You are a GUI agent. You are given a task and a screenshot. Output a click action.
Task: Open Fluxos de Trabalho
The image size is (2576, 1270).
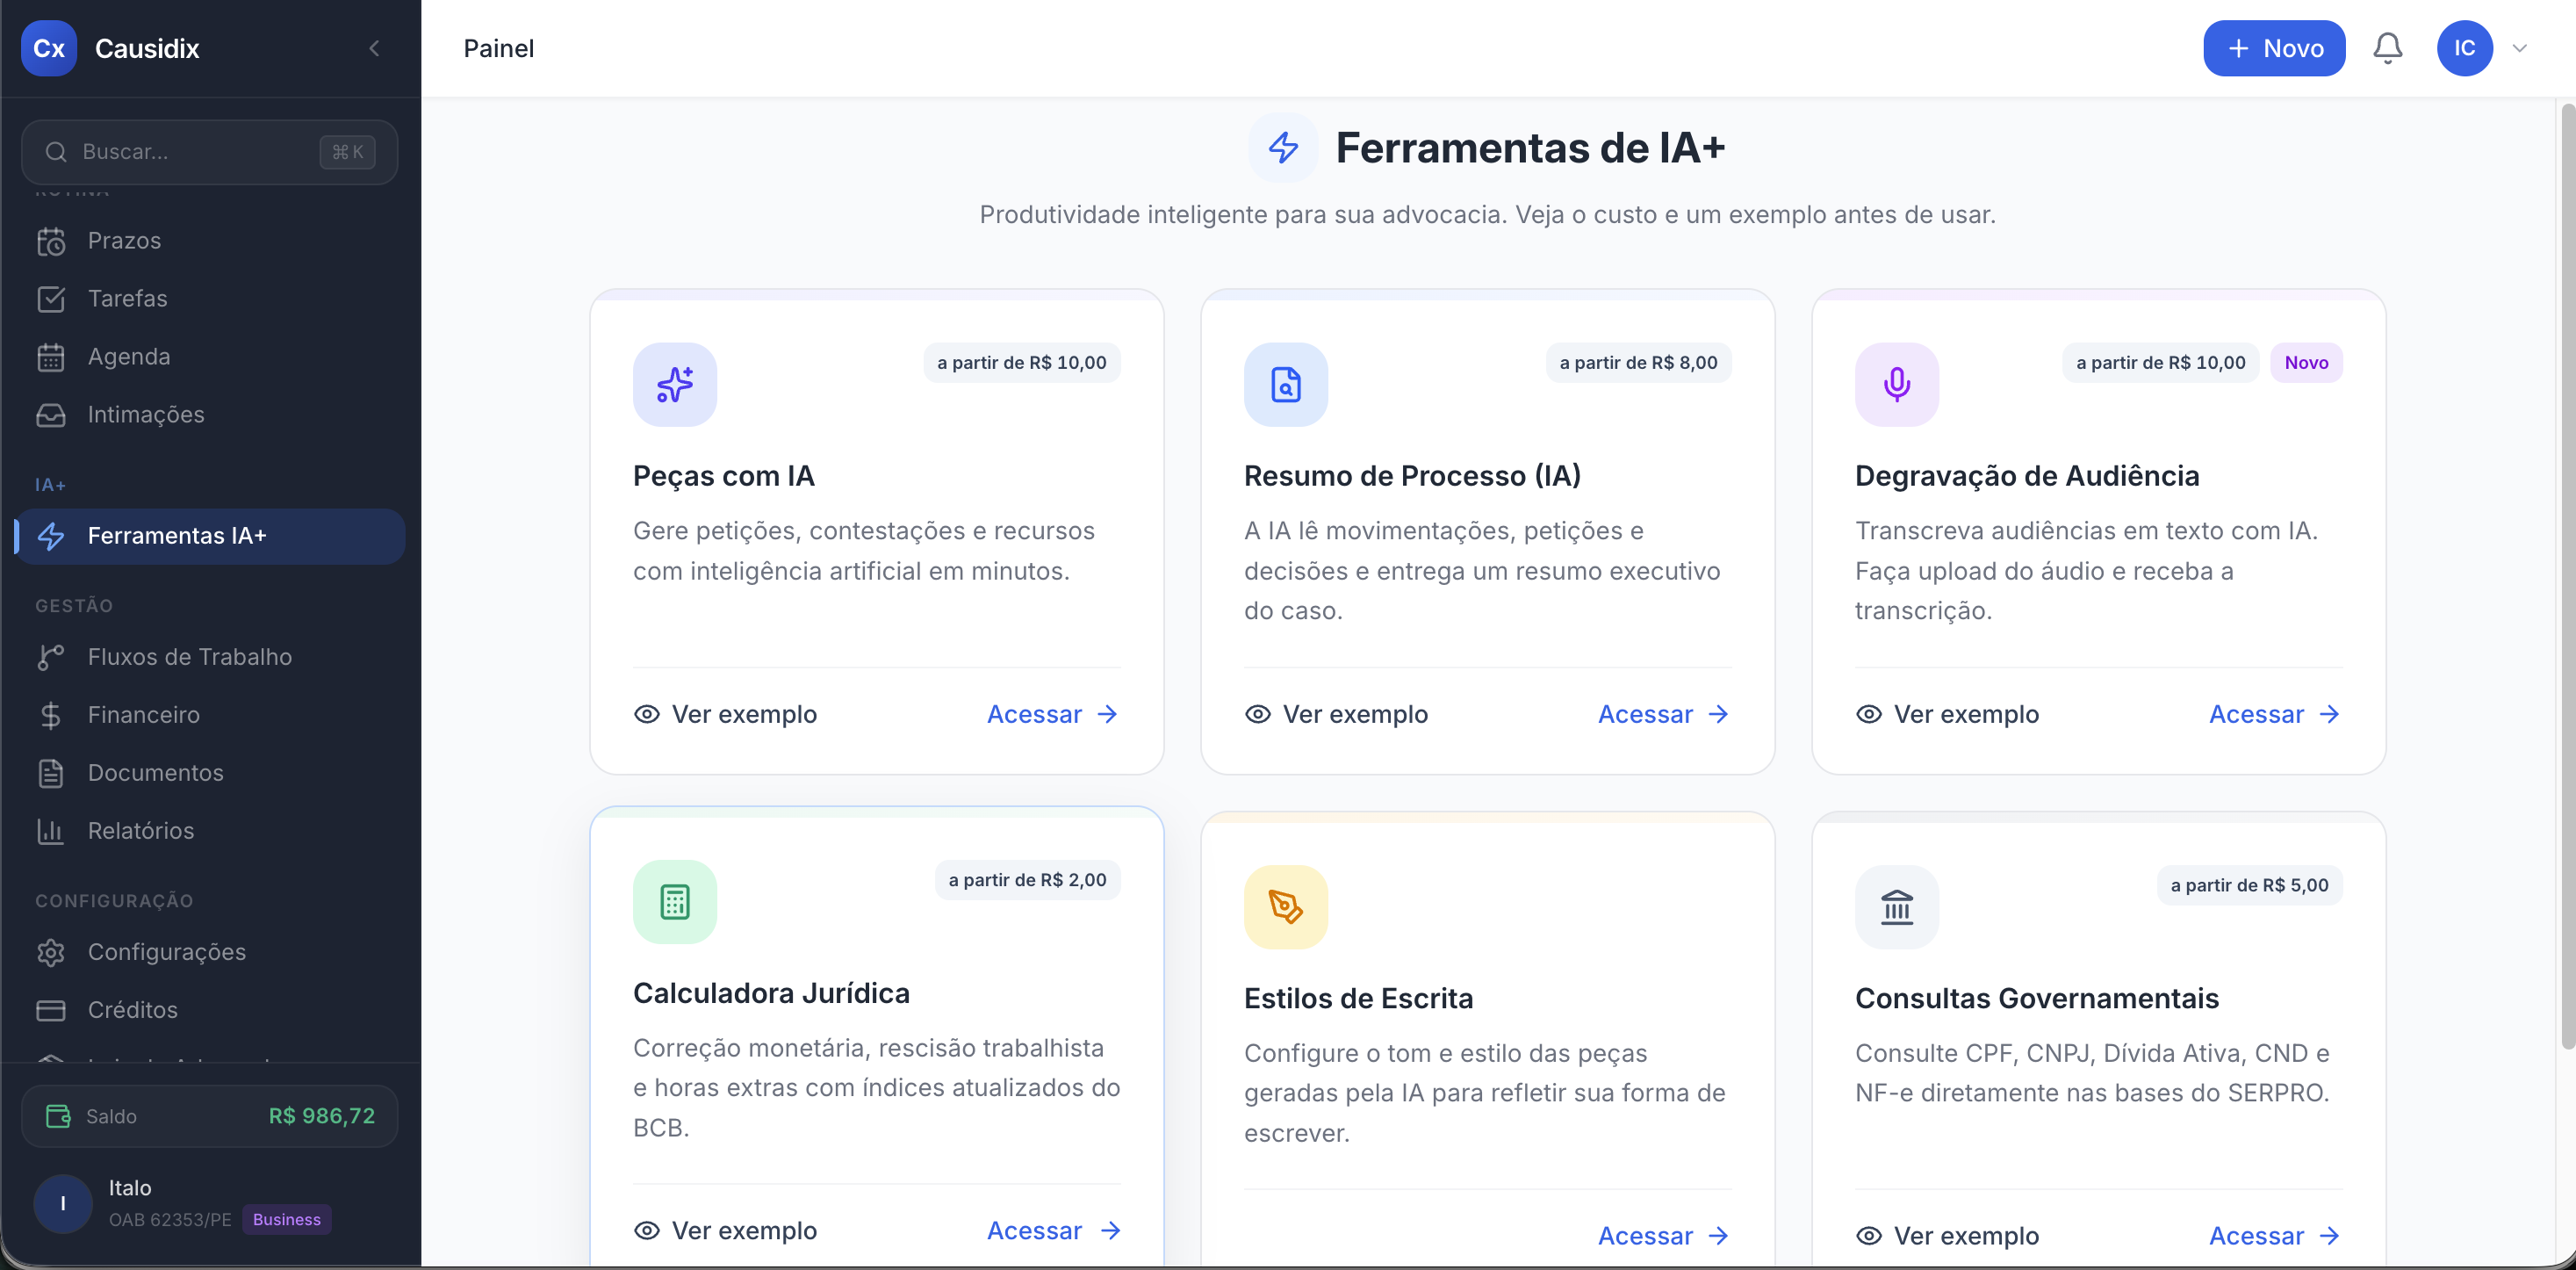[210, 657]
